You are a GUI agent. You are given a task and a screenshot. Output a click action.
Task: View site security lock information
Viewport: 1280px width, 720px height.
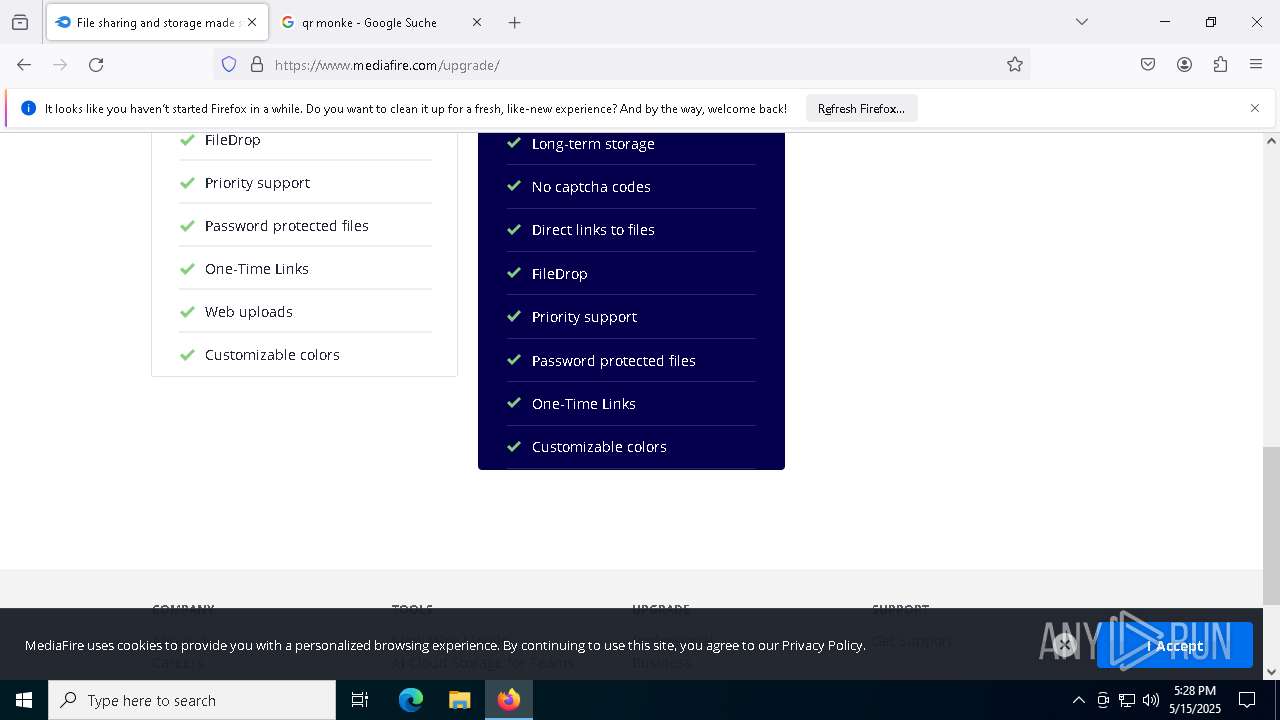point(257,65)
